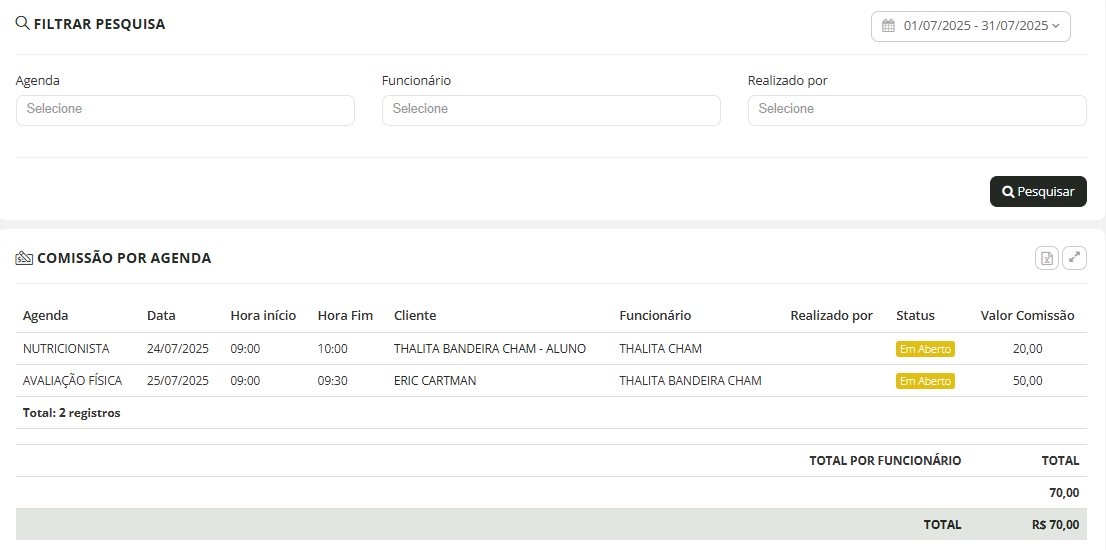Click the end time 10:00
This screenshot has height=550, width=1106.
click(332, 348)
